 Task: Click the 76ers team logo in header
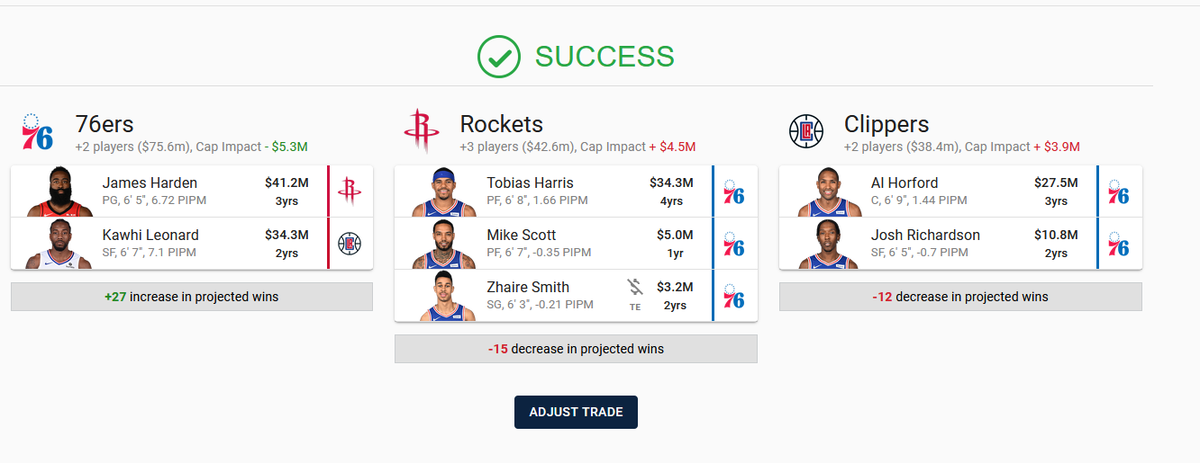(37, 132)
